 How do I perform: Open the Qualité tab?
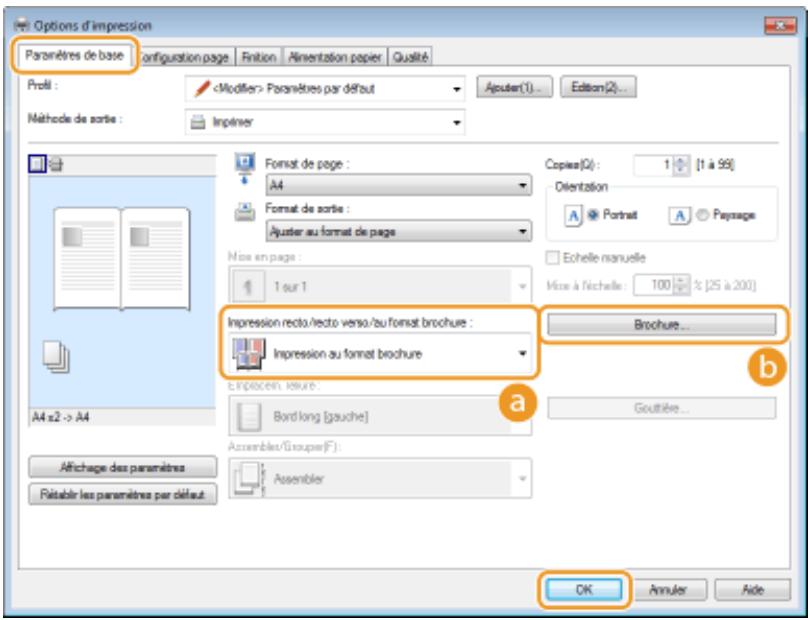coord(410,57)
